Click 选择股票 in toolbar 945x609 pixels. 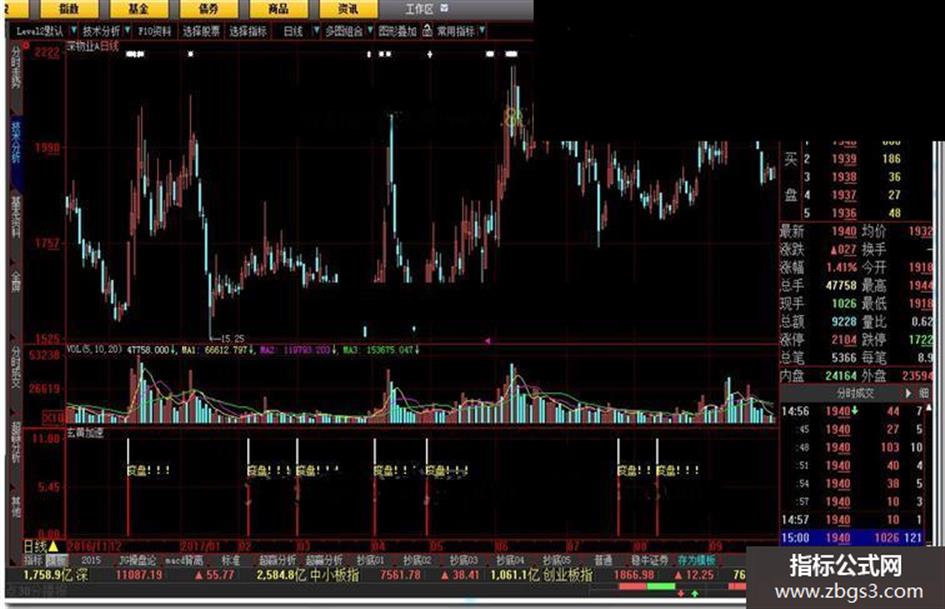pyautogui.click(x=201, y=31)
